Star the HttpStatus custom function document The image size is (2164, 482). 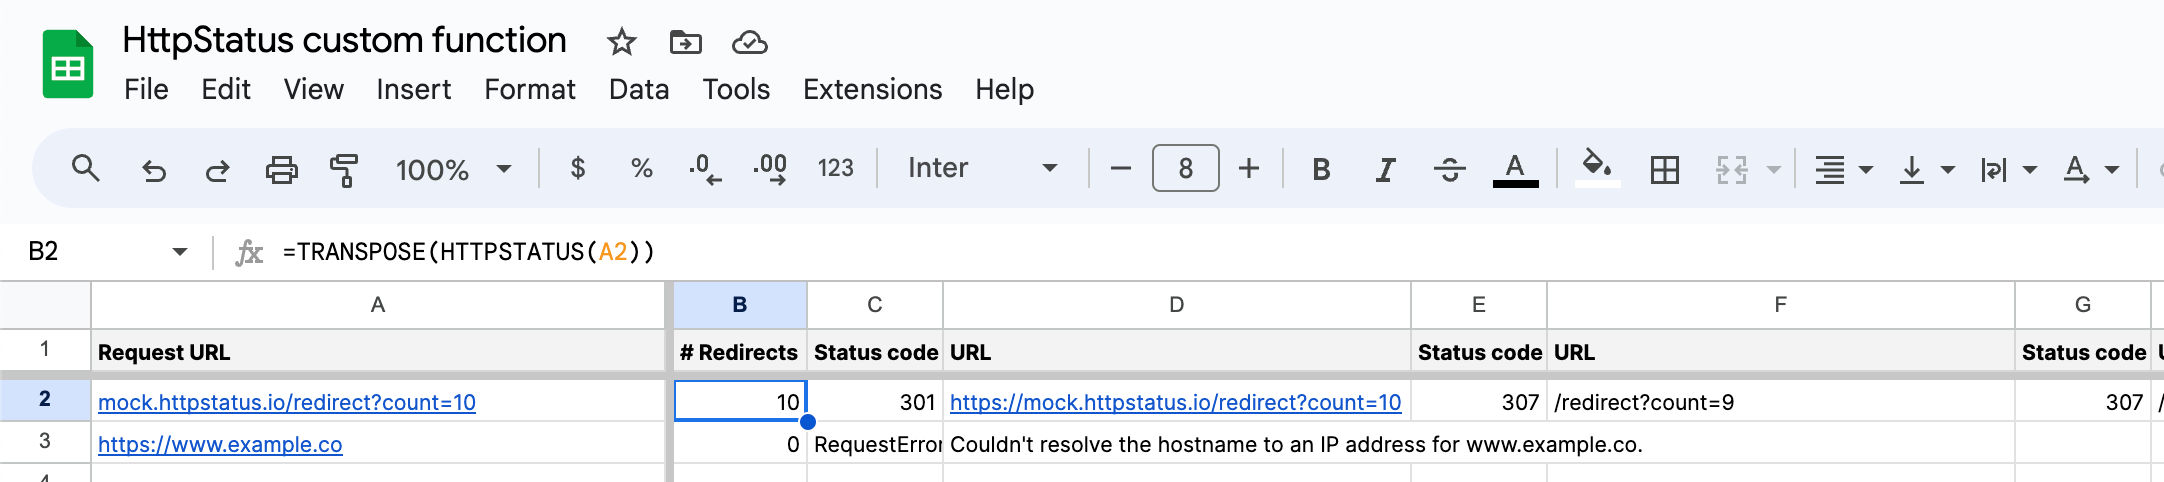point(621,42)
